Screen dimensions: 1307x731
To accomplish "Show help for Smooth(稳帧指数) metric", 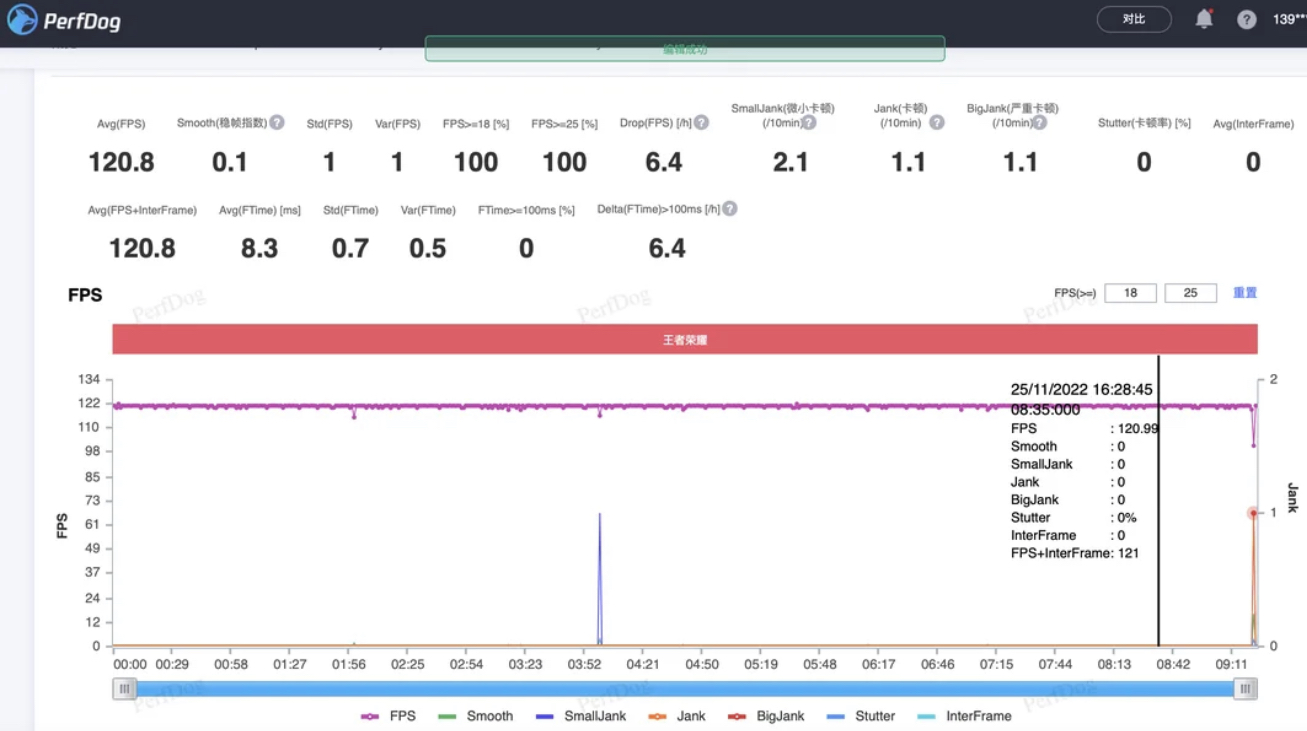I will (x=277, y=122).
